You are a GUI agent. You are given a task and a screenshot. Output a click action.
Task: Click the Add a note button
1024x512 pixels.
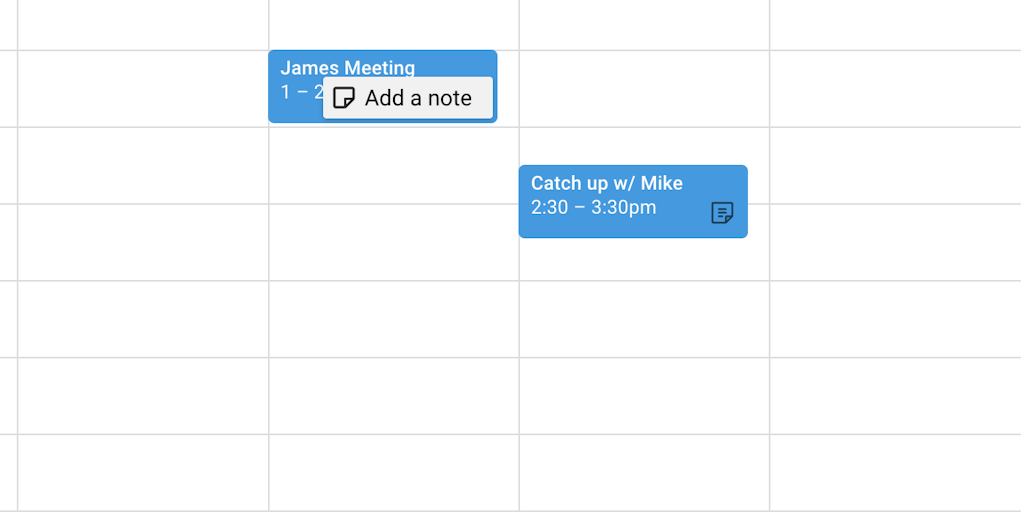pos(417,98)
